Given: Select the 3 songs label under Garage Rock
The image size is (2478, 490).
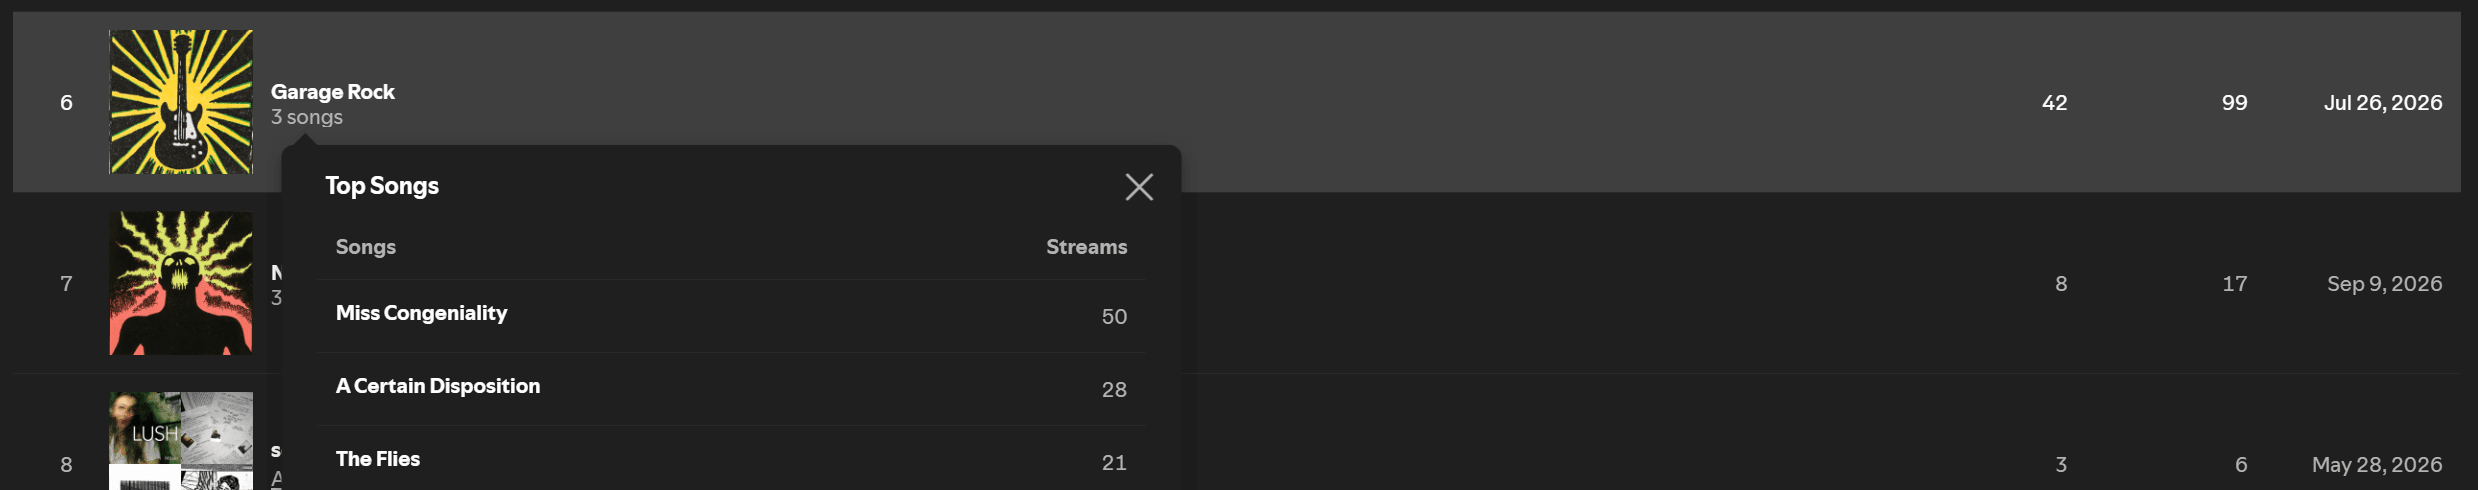Looking at the screenshot, I should [307, 117].
